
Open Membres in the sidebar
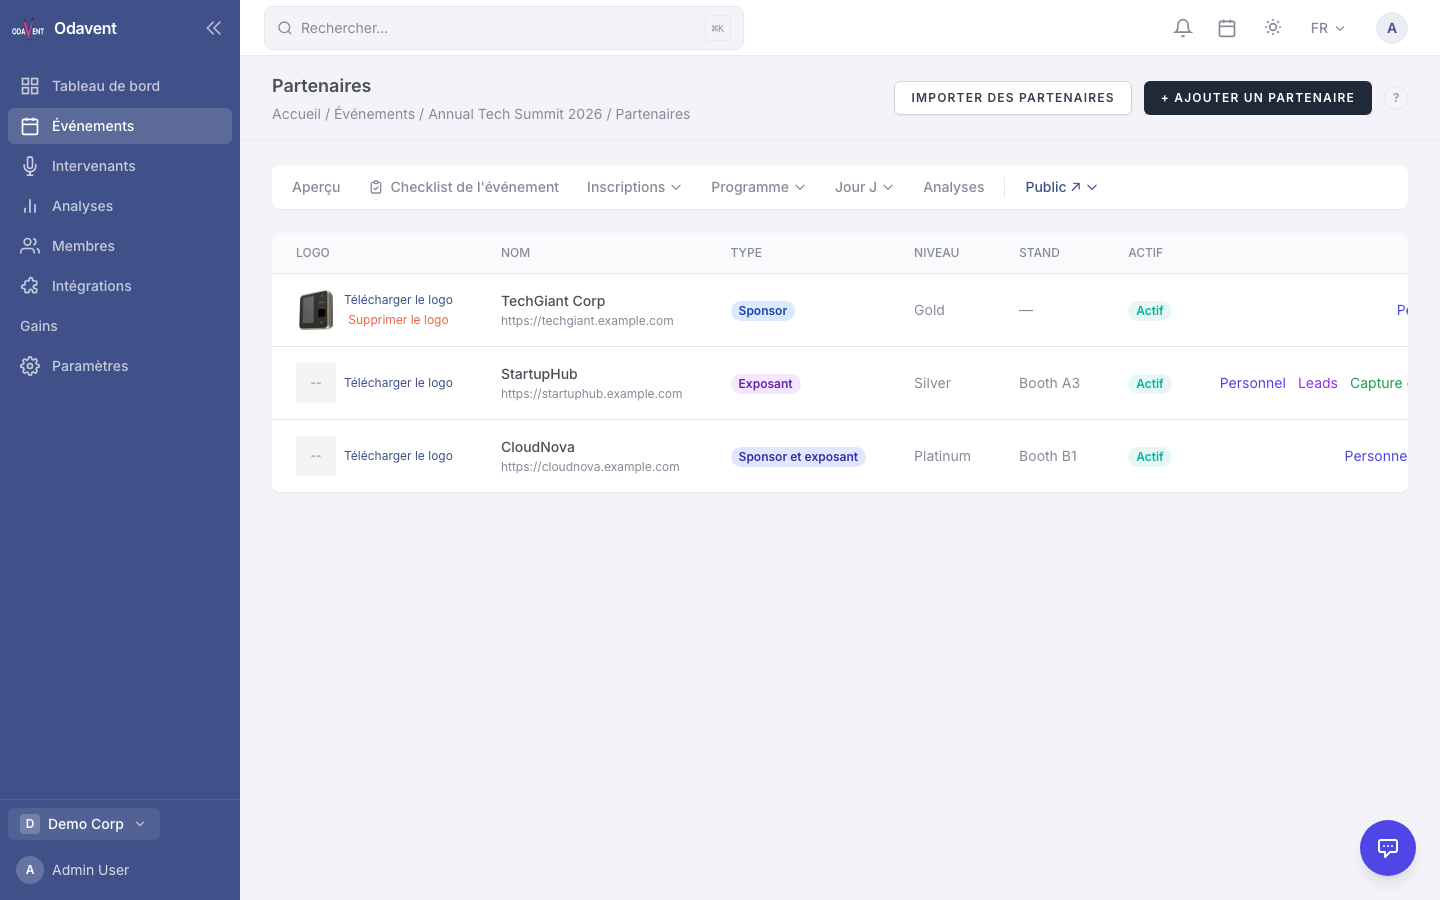click(x=120, y=246)
